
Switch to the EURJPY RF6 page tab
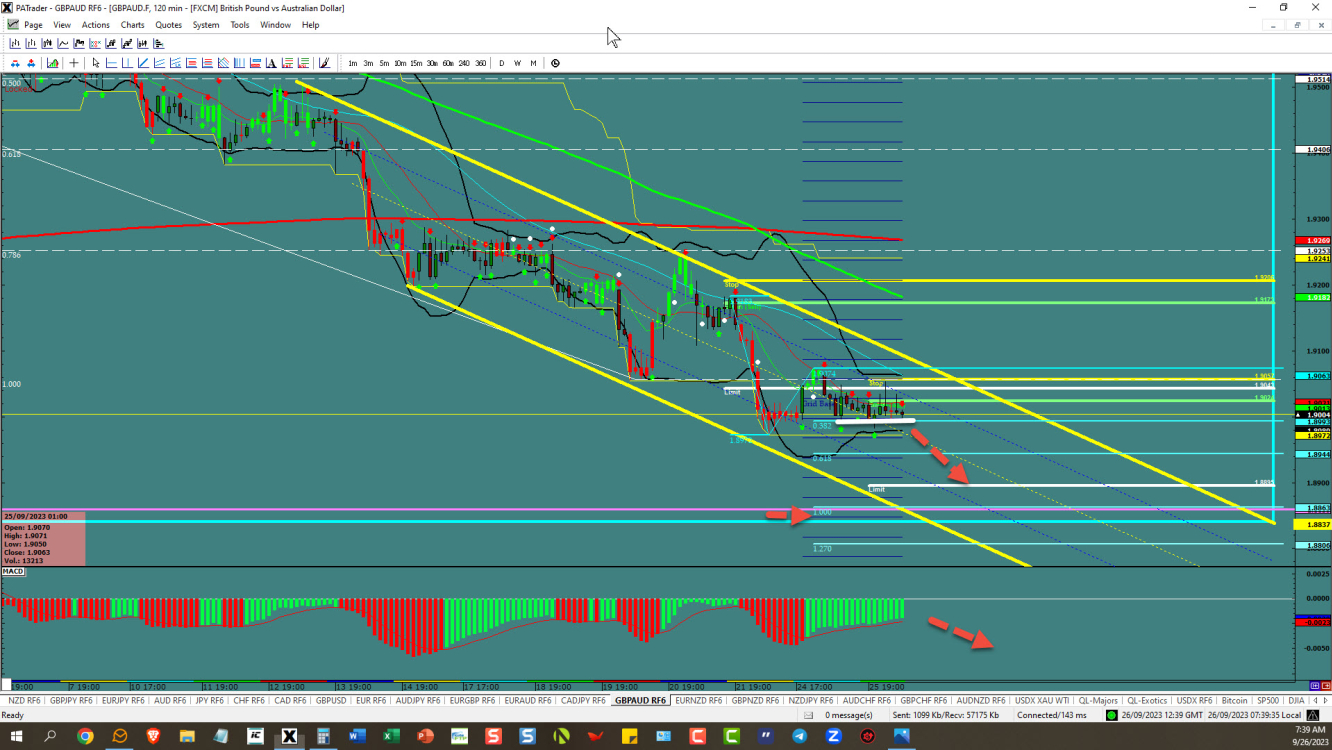(x=124, y=700)
